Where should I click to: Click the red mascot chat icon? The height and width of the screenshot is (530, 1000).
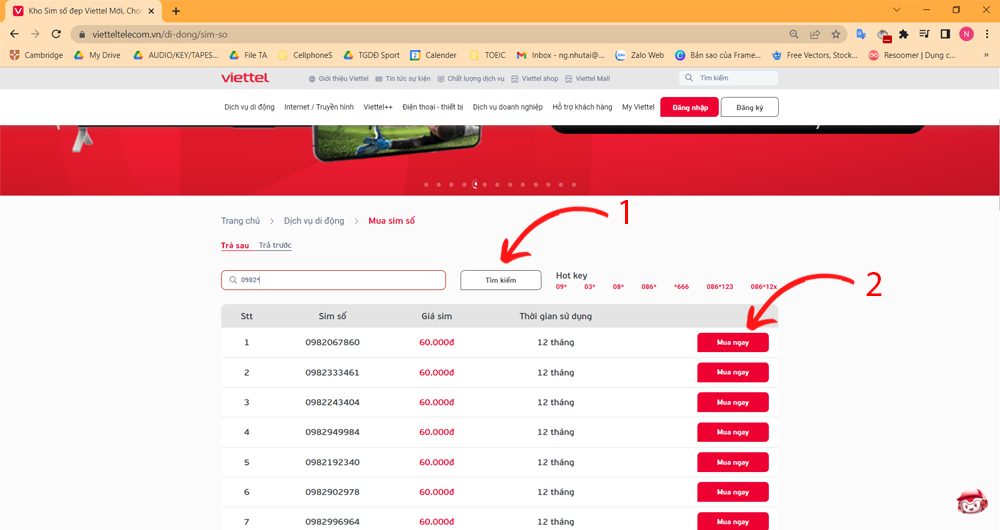[971, 505]
